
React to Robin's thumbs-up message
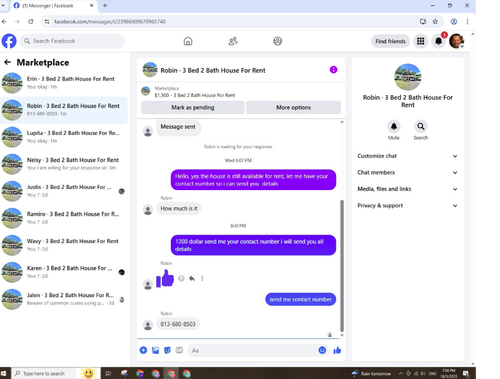[x=181, y=278]
